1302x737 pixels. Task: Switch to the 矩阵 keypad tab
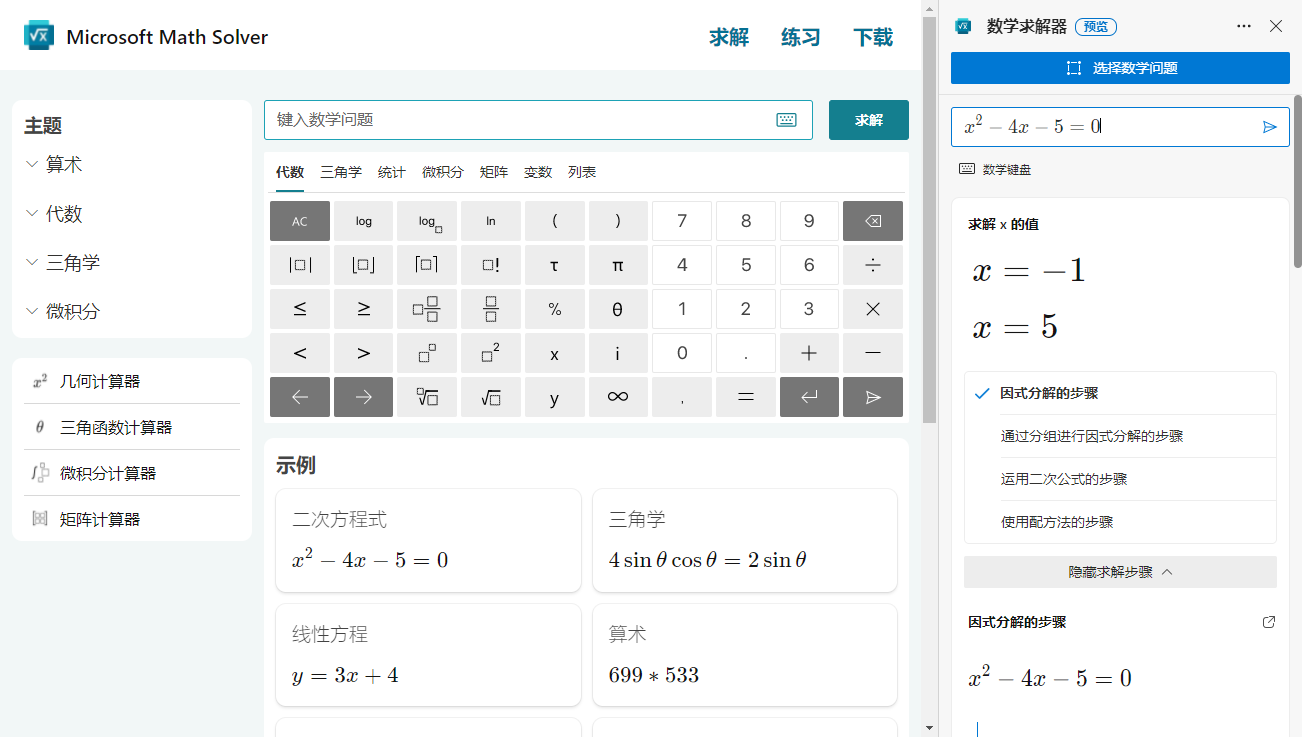[x=494, y=172]
